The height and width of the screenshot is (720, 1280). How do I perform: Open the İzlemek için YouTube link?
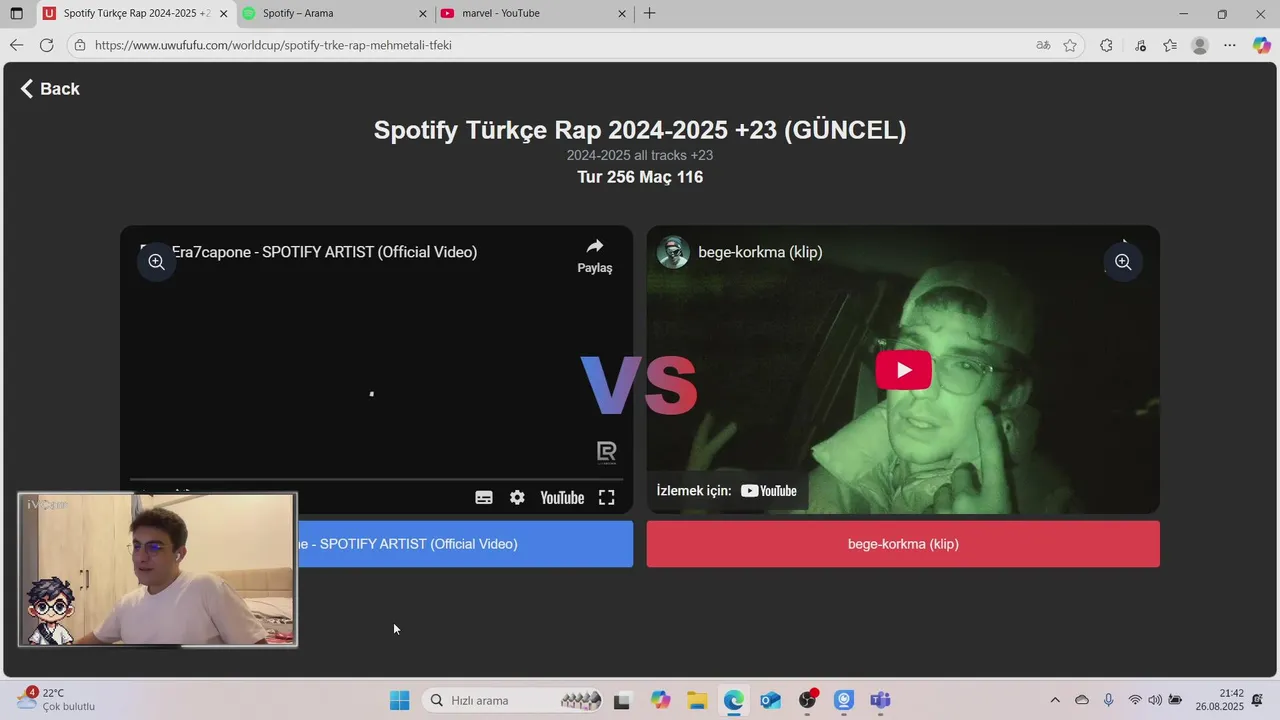727,491
